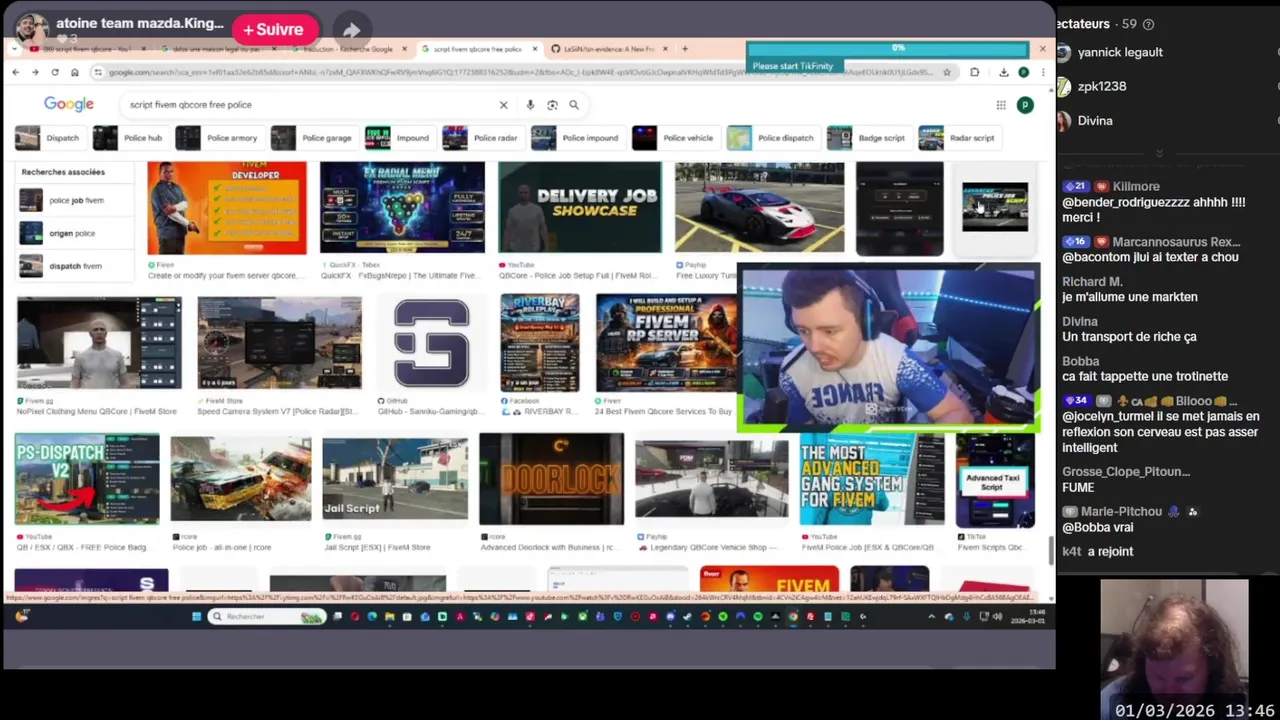Open the Doorlock image result
This screenshot has height=720, width=1280.
tap(551, 479)
